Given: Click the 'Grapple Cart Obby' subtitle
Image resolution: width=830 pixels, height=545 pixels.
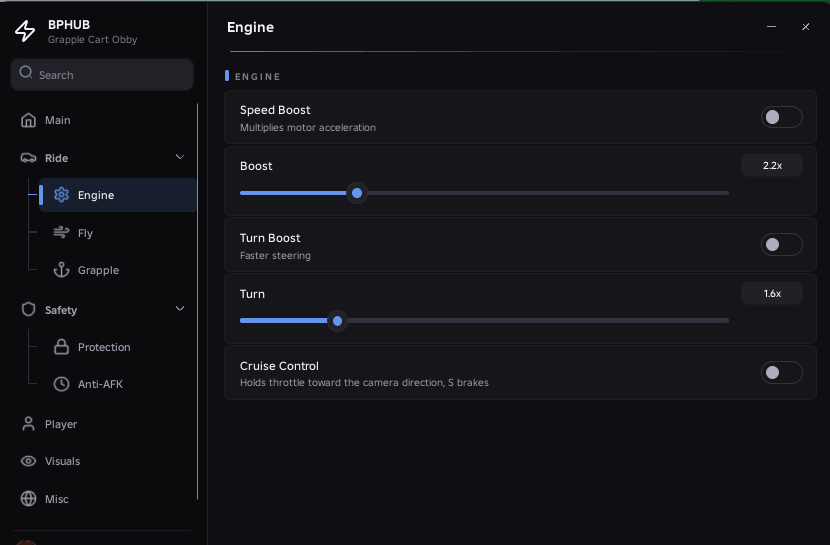Looking at the screenshot, I should tap(92, 40).
